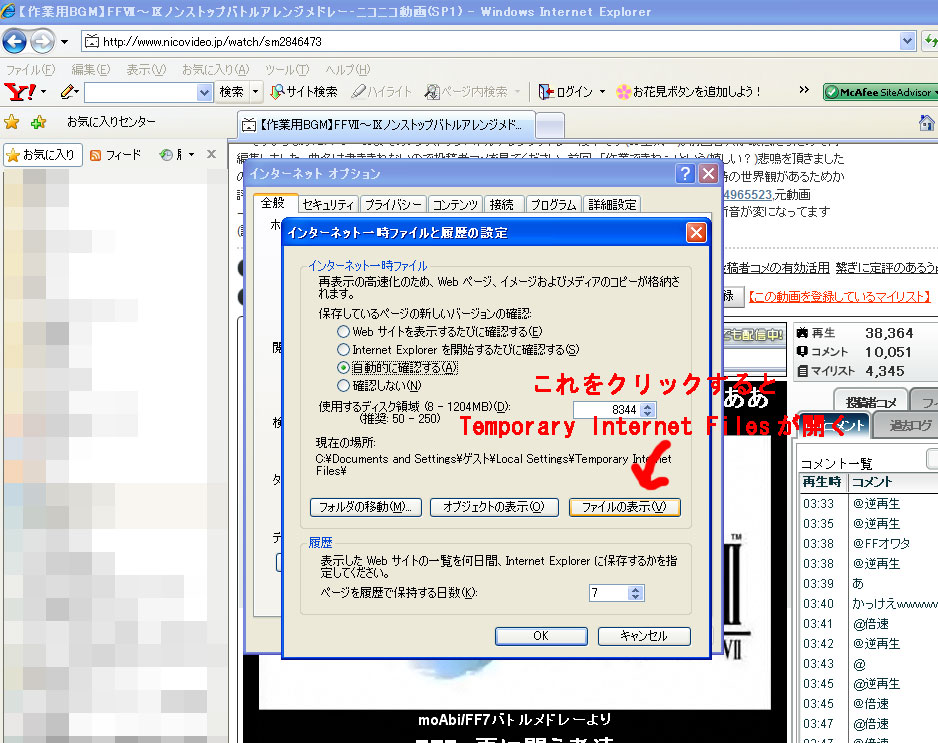Screen dimensions: 938x743
Task: Click the pencil edit icon in Yahoo toolbar
Action: click(68, 92)
